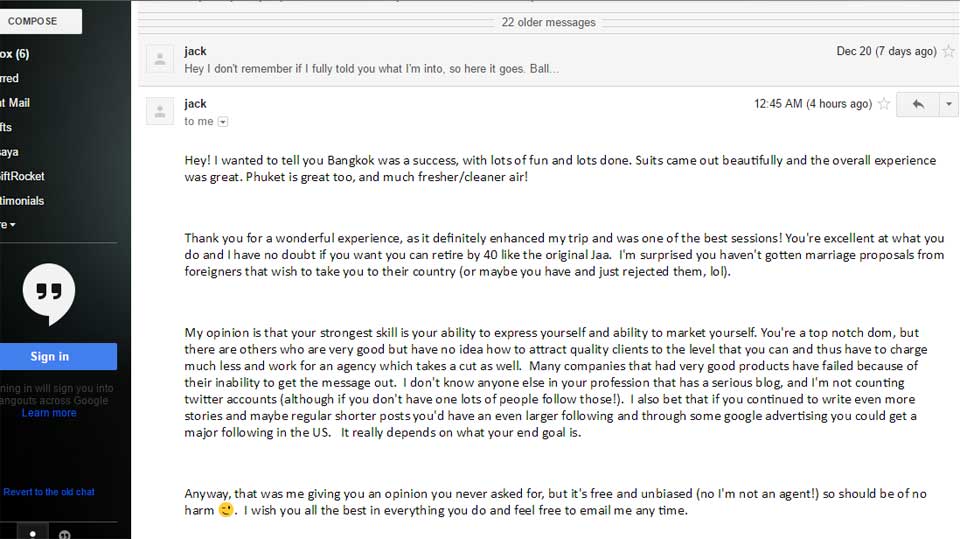Show details dropdown next to 'to me'

(223, 122)
